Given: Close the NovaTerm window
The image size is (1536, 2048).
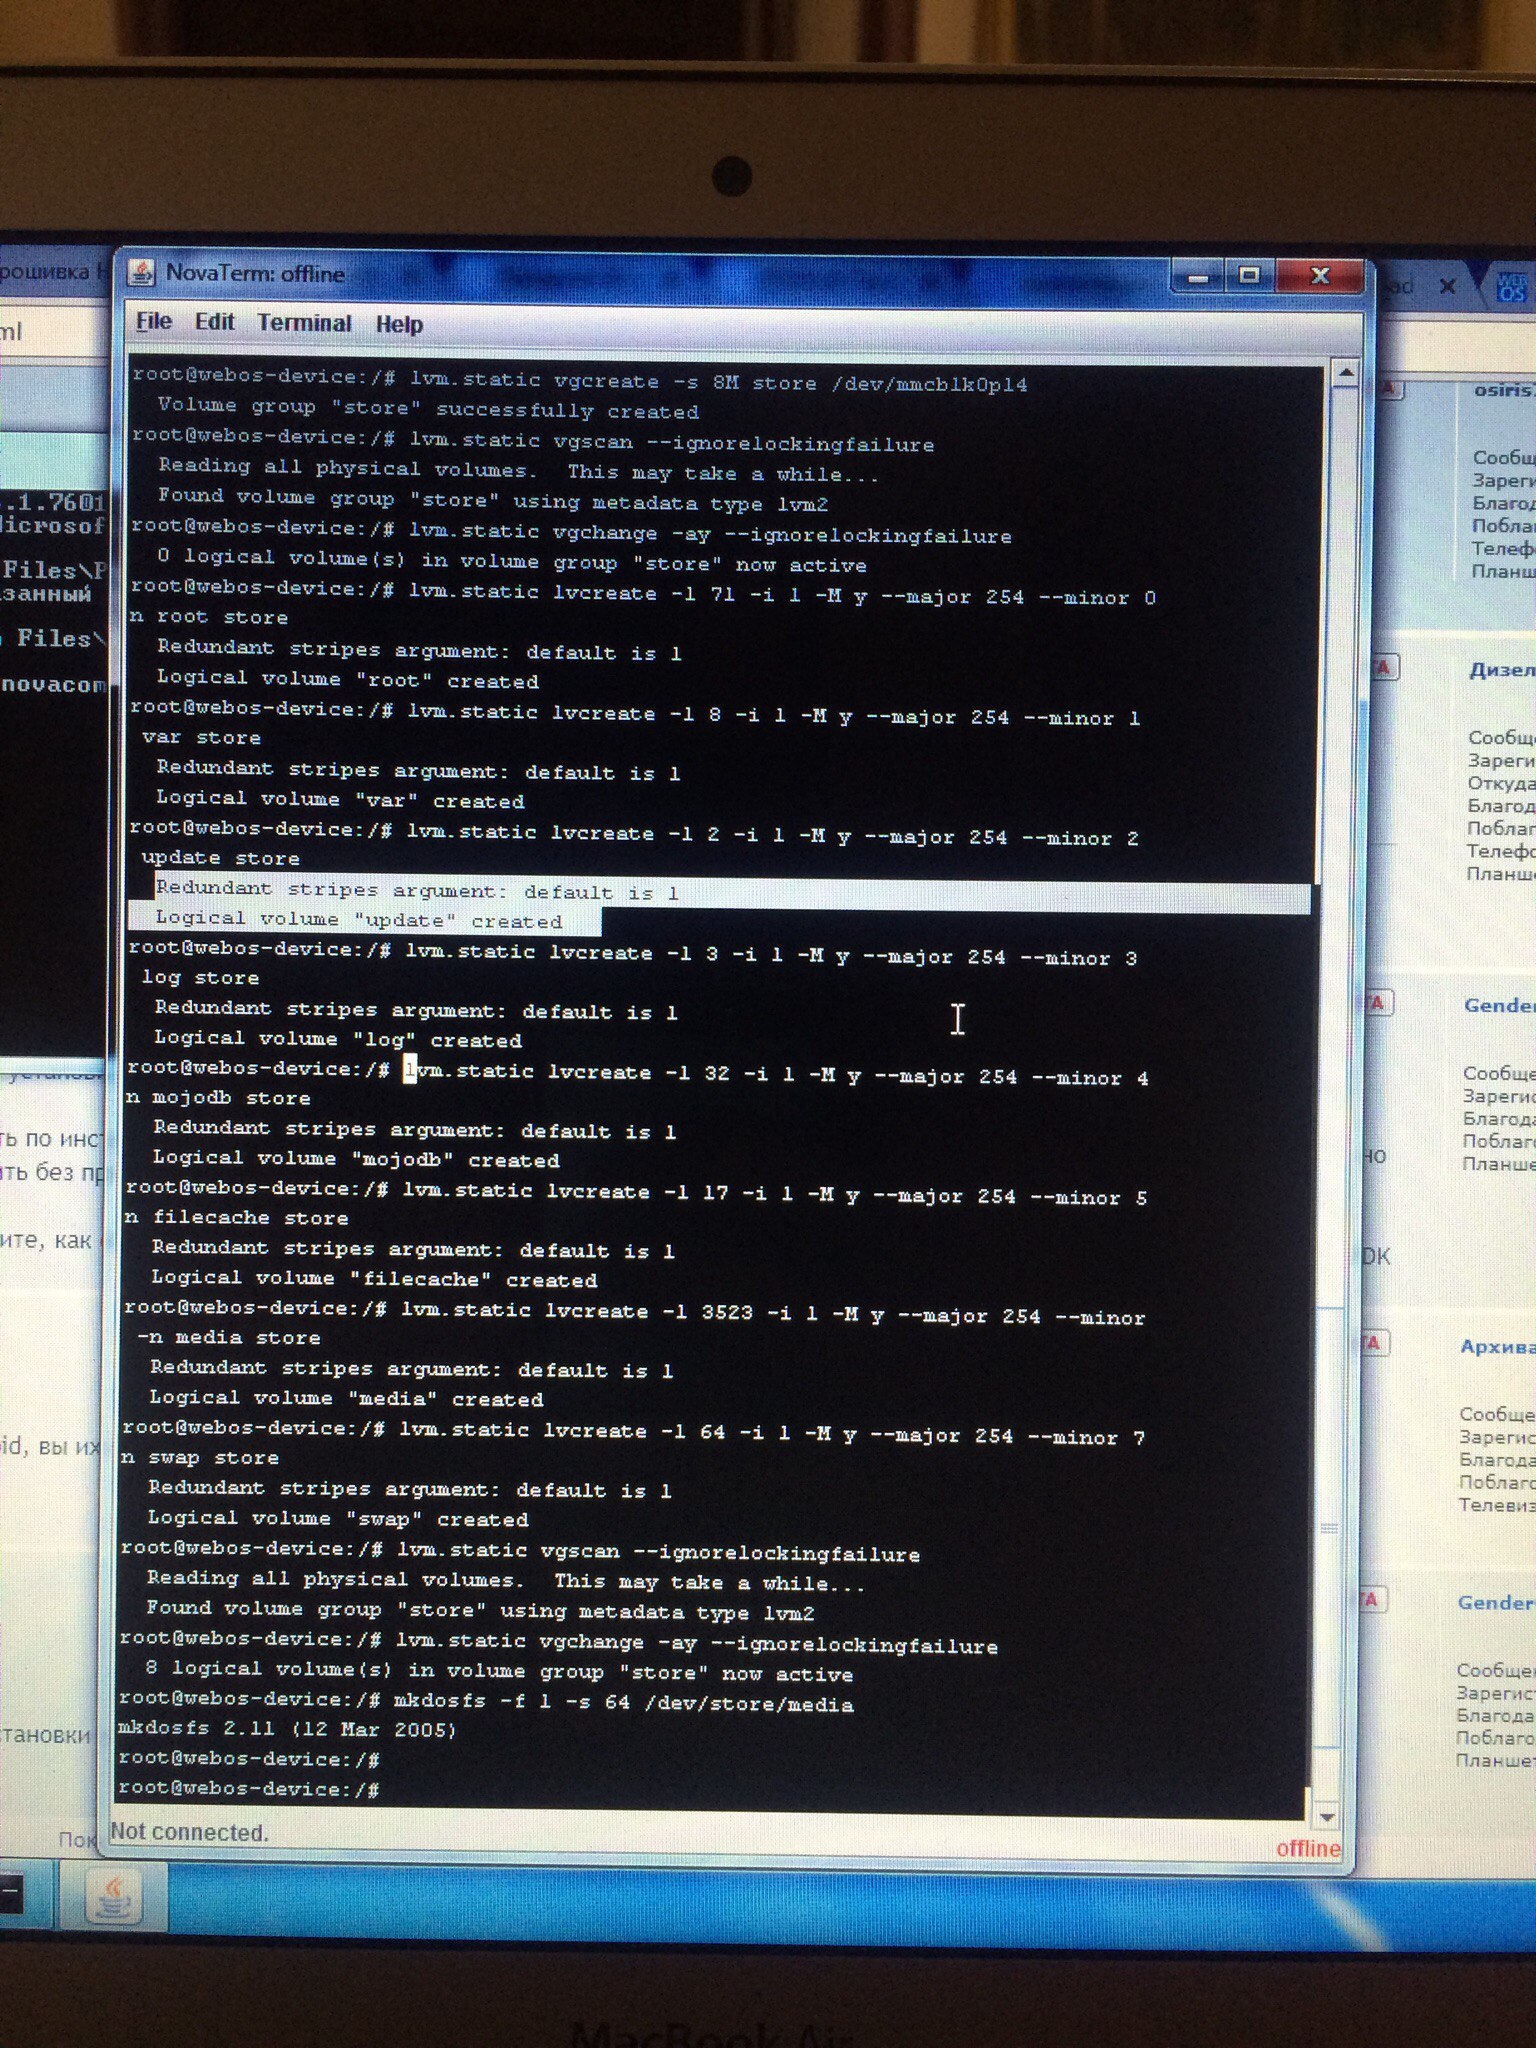Looking at the screenshot, I should coord(1319,276).
